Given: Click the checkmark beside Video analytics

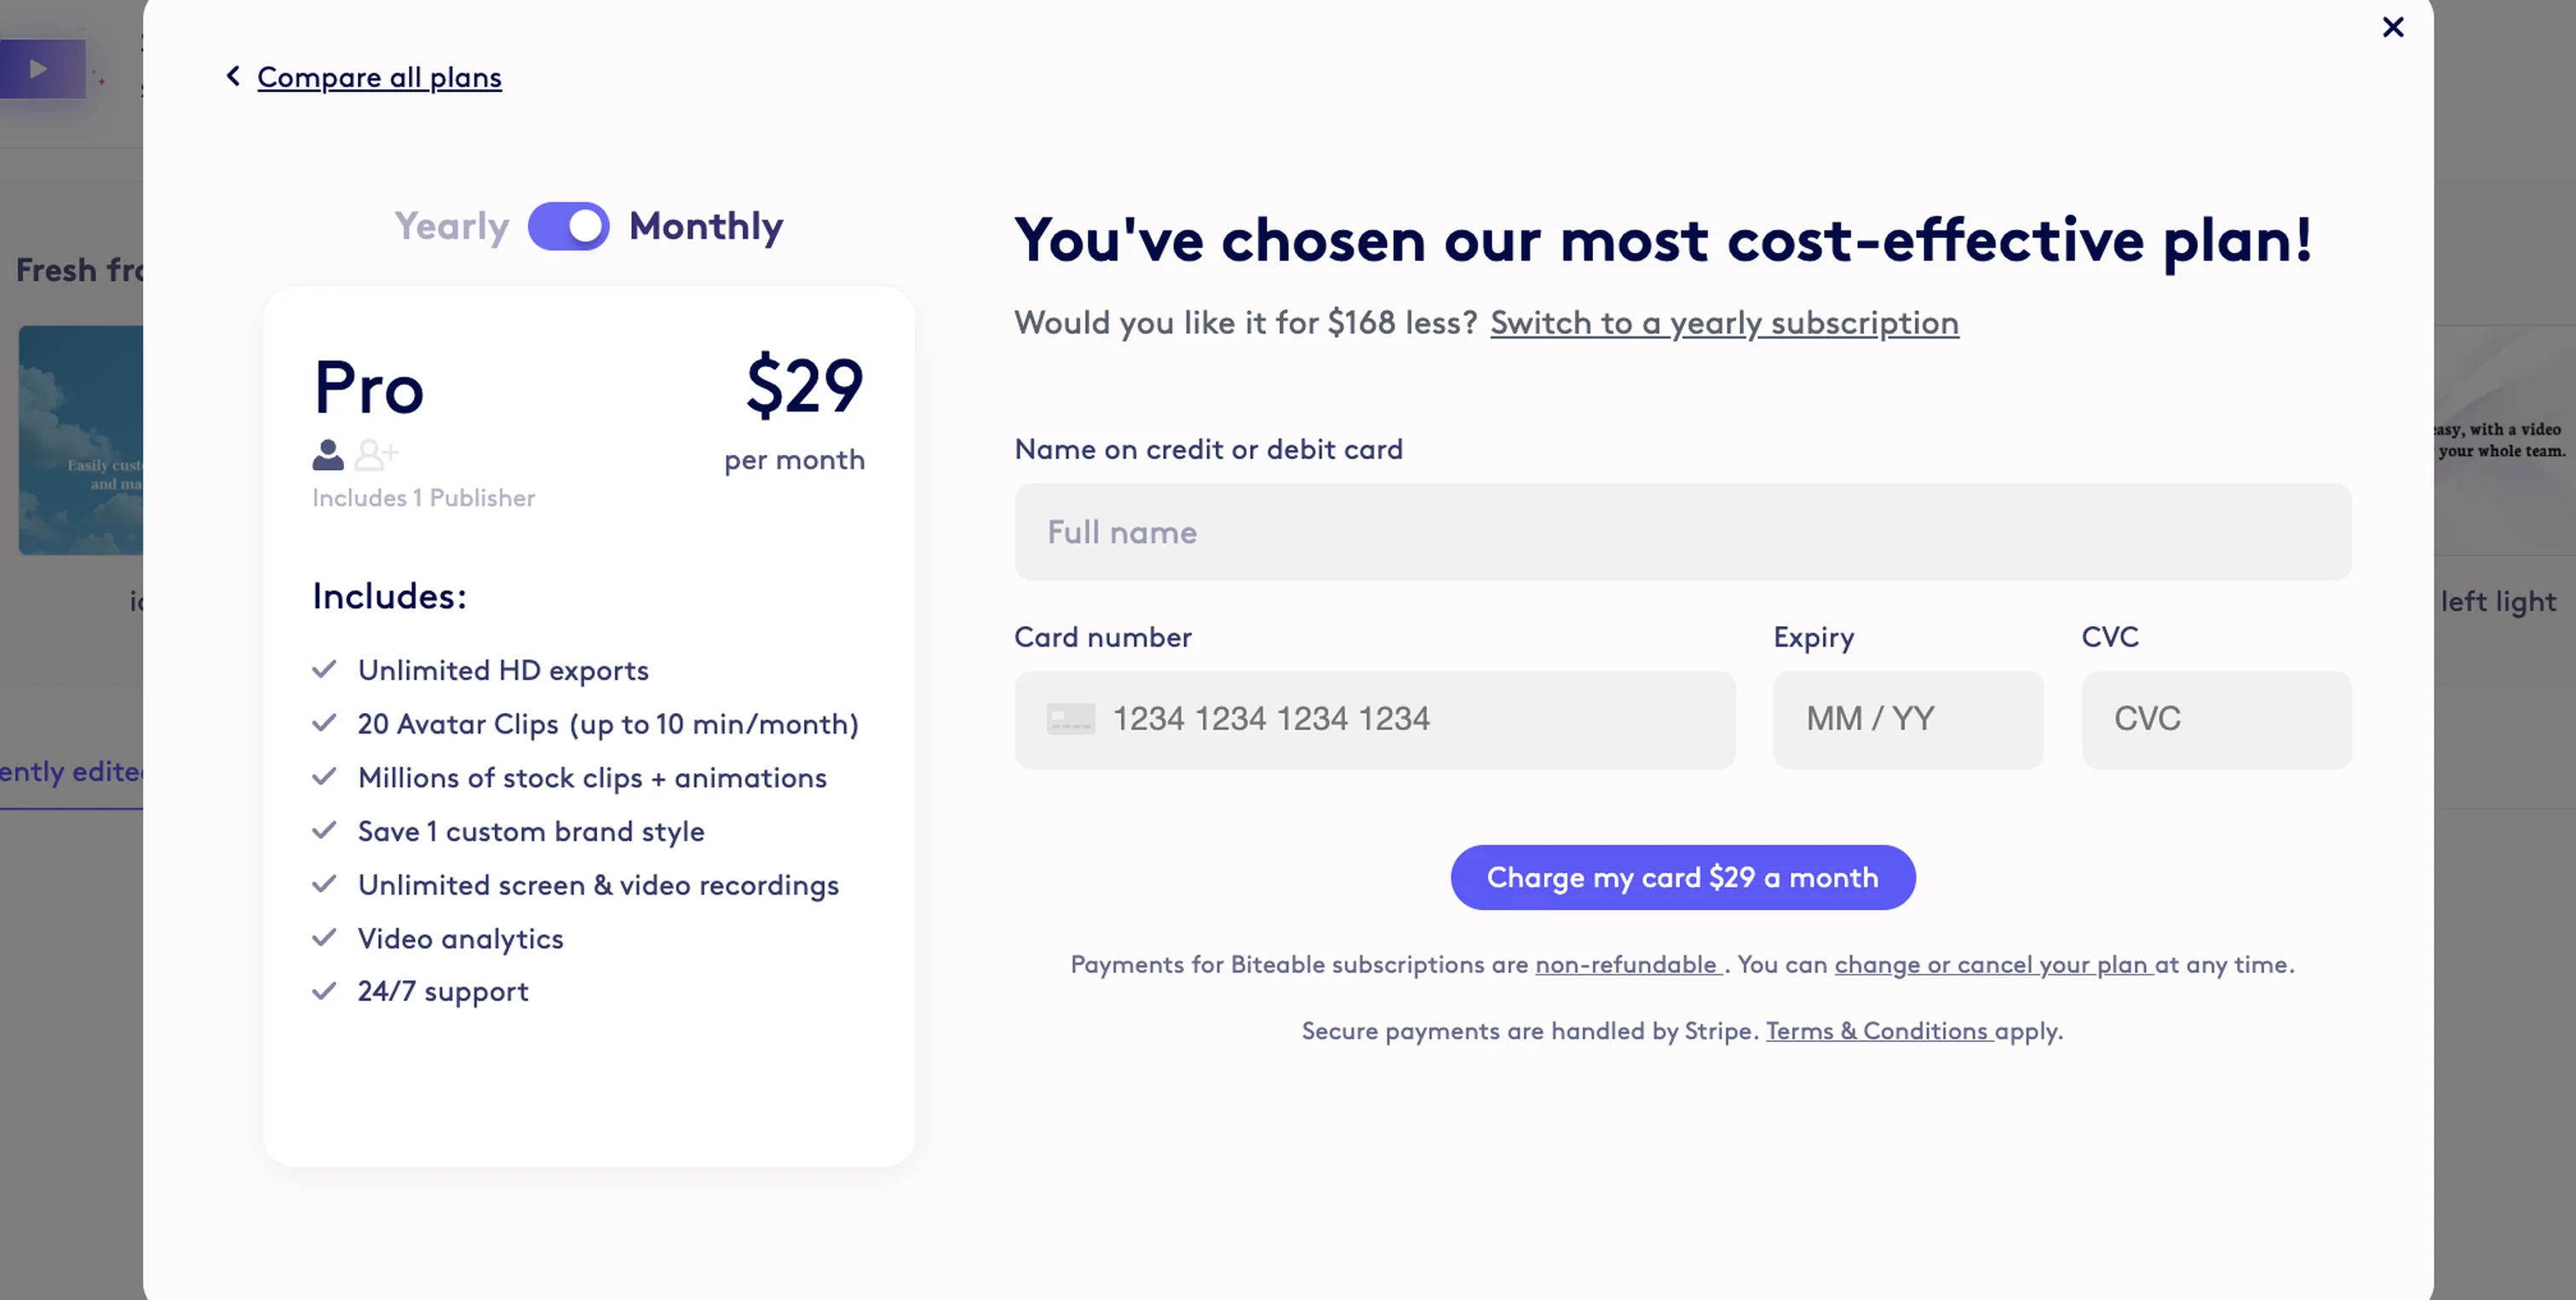Looking at the screenshot, I should (325, 938).
